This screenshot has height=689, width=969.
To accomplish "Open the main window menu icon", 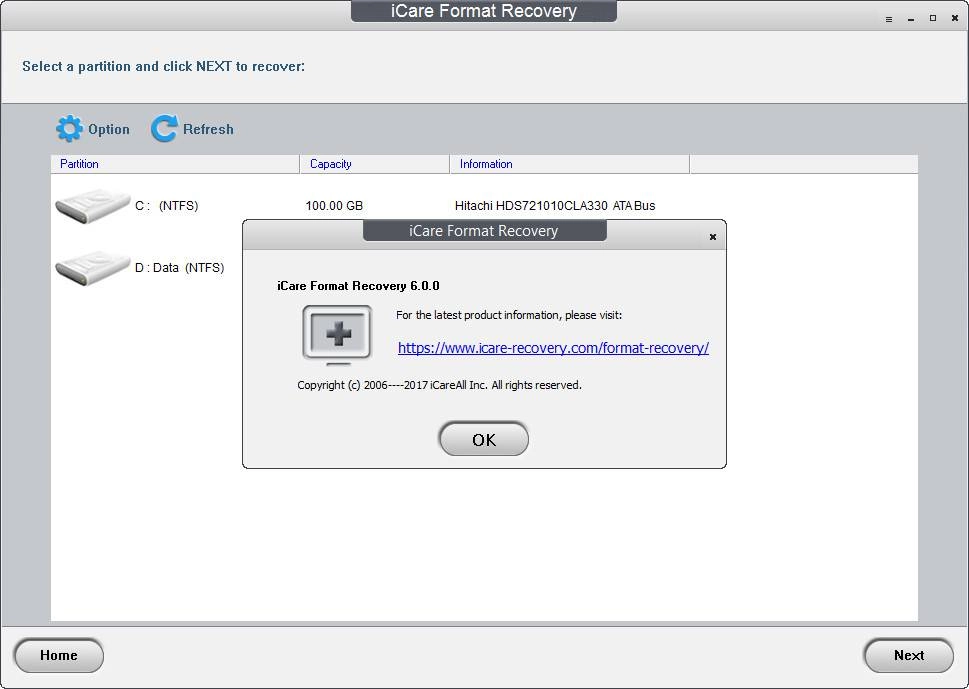I will [x=889, y=19].
